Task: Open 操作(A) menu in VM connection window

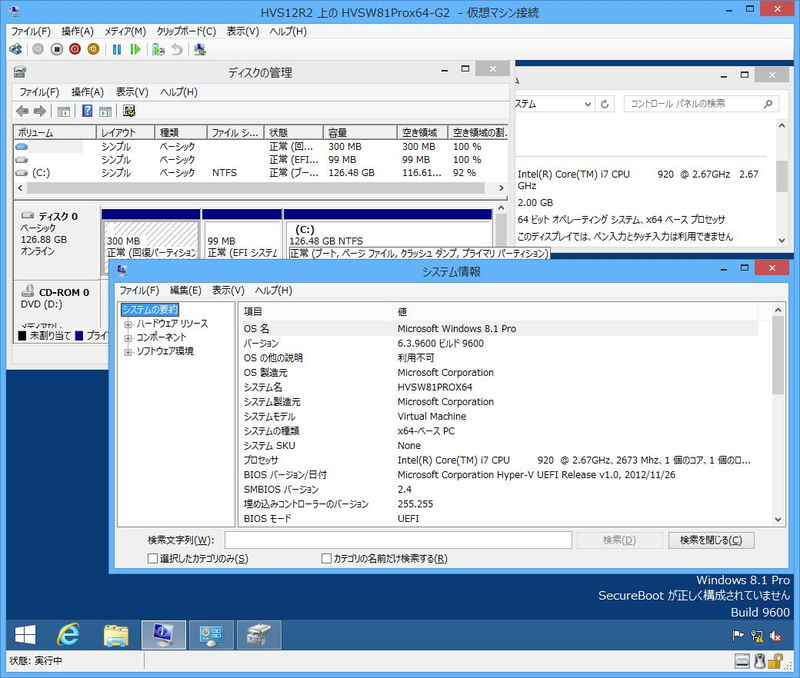Action: coord(78,32)
